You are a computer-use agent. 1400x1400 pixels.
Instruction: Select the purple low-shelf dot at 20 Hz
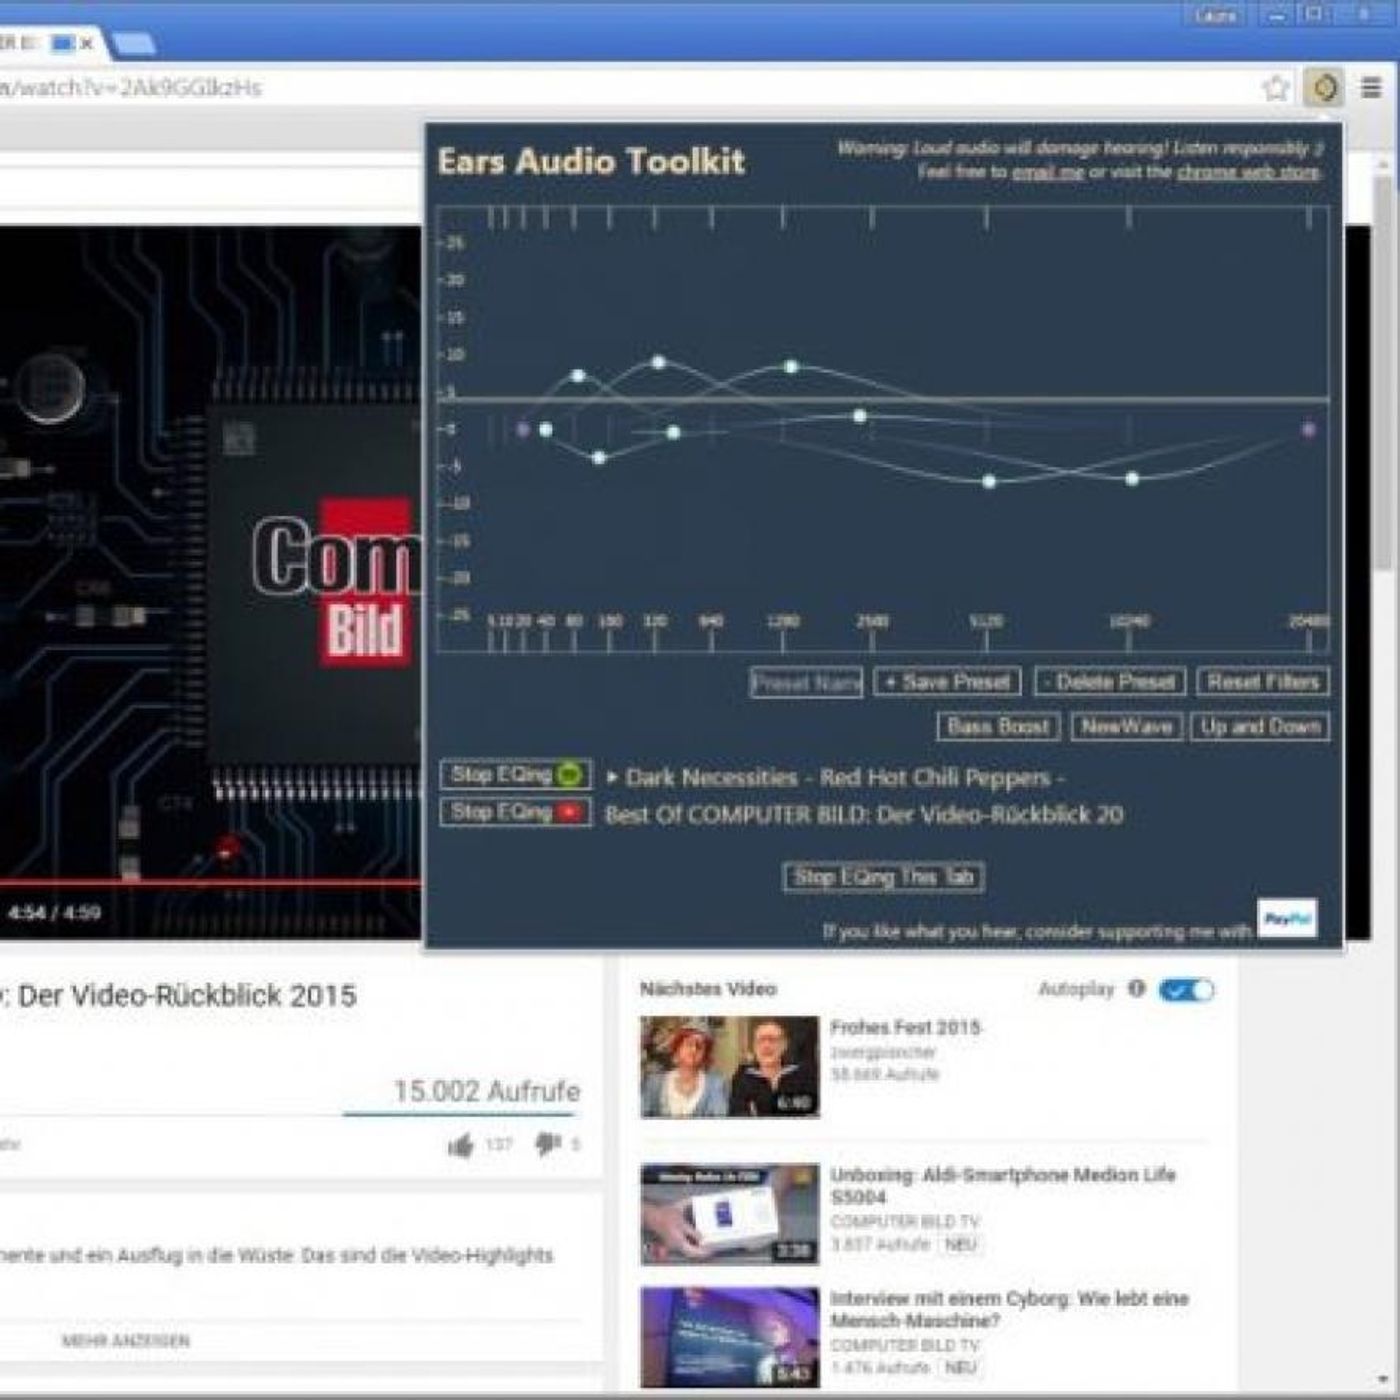pyautogui.click(x=522, y=430)
